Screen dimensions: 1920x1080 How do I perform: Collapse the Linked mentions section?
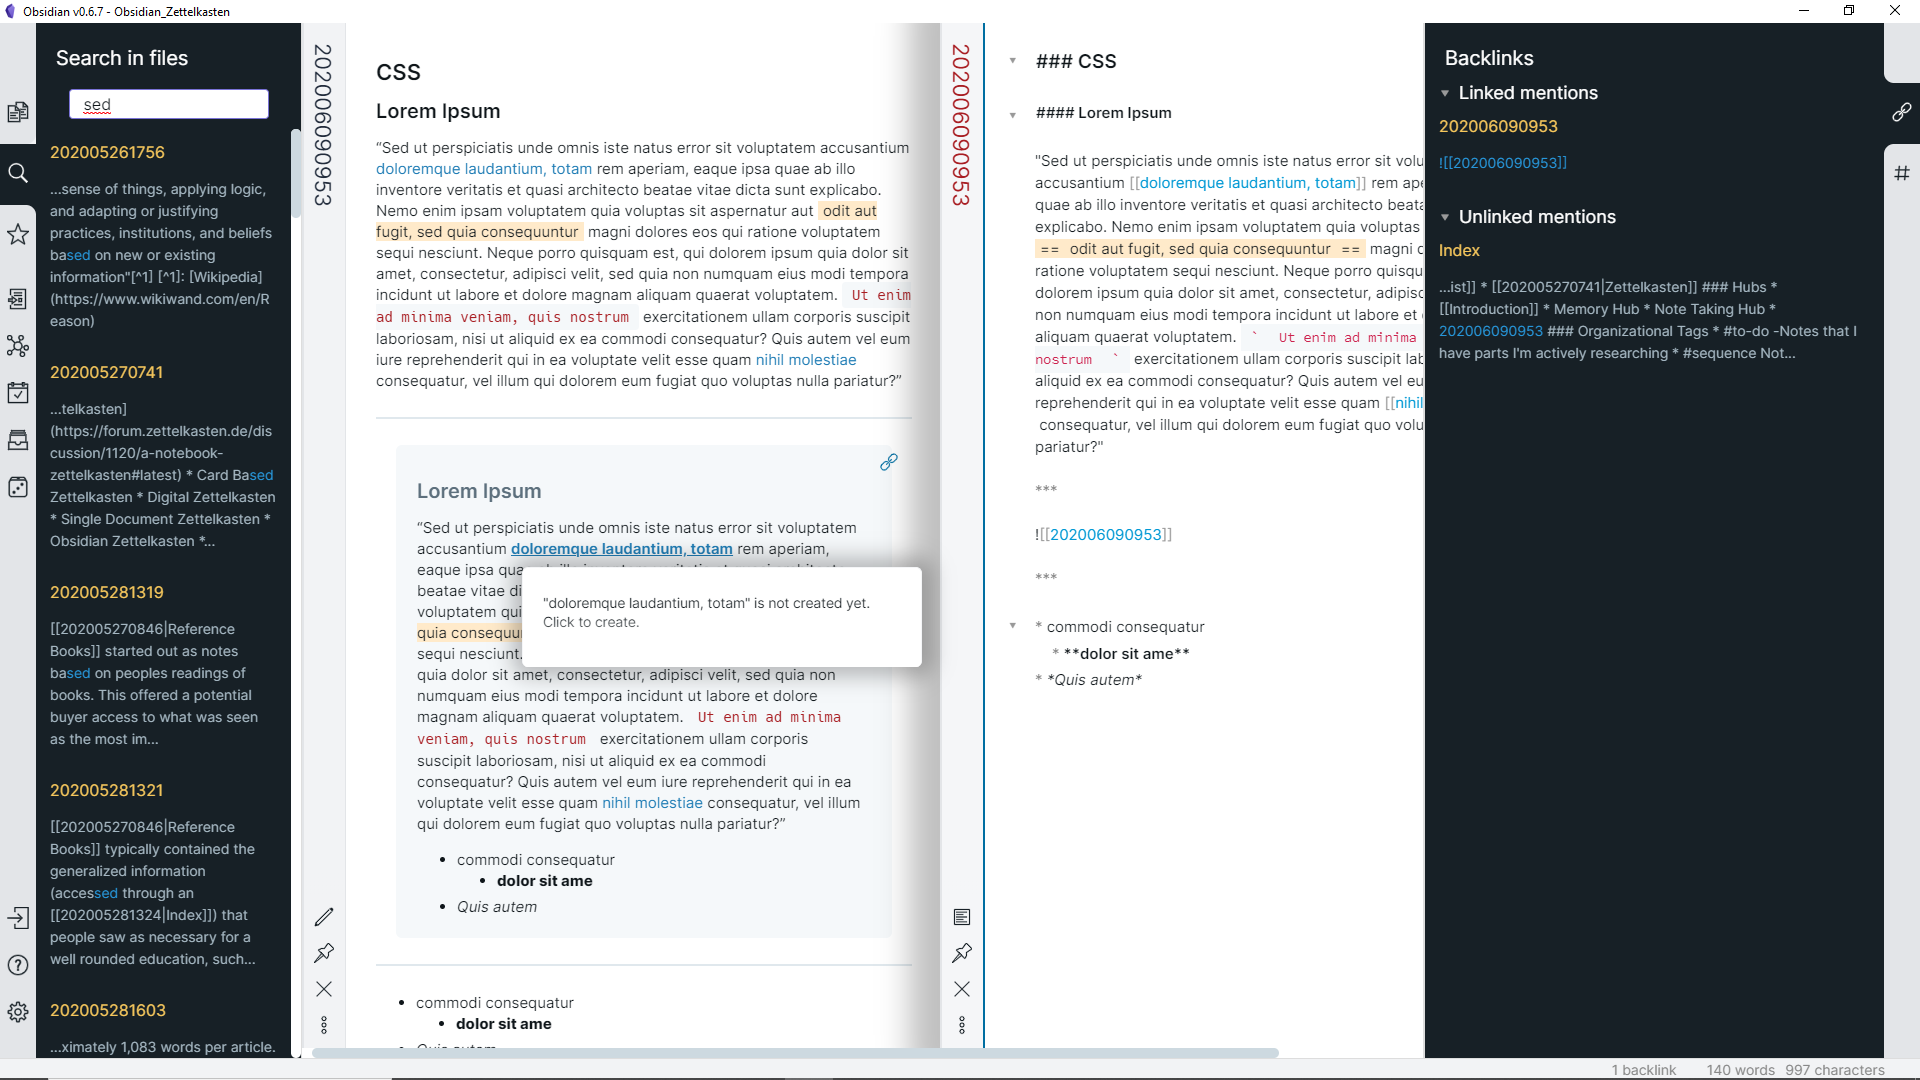pos(1445,92)
